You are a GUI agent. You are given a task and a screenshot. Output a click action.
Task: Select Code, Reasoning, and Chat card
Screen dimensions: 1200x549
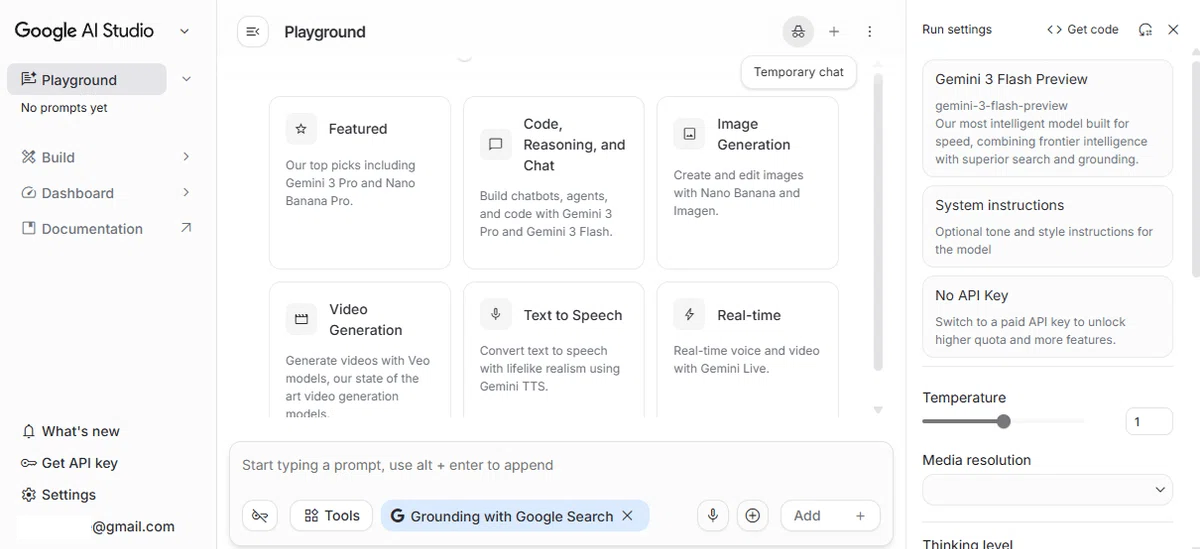pos(553,183)
